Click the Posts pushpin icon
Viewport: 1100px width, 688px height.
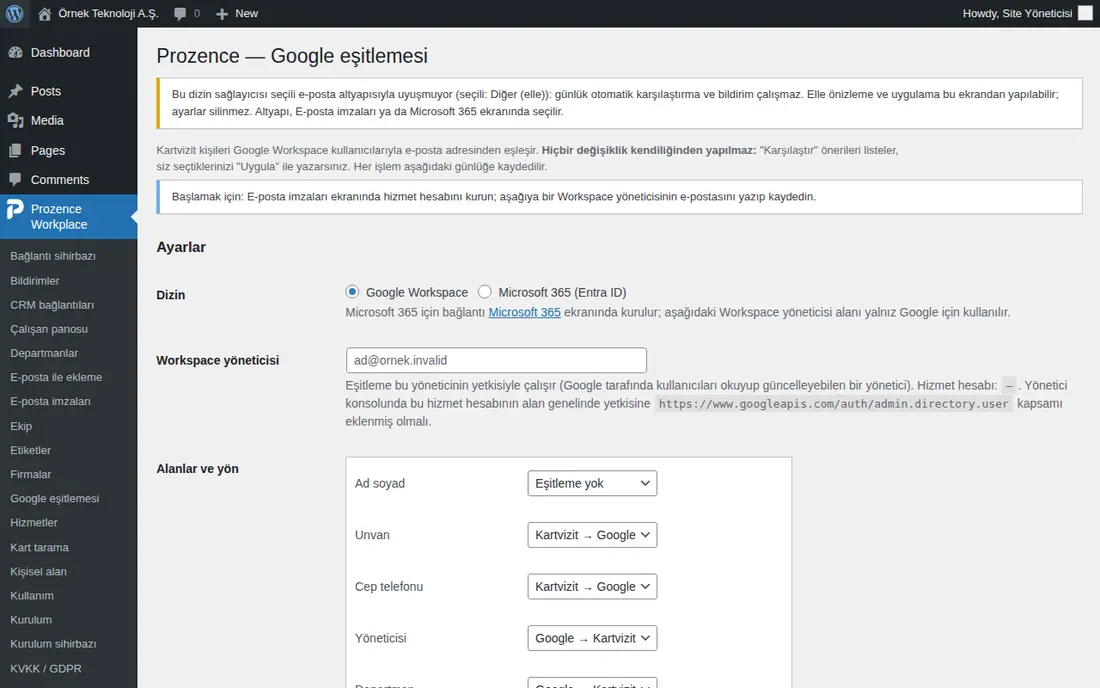tap(15, 91)
